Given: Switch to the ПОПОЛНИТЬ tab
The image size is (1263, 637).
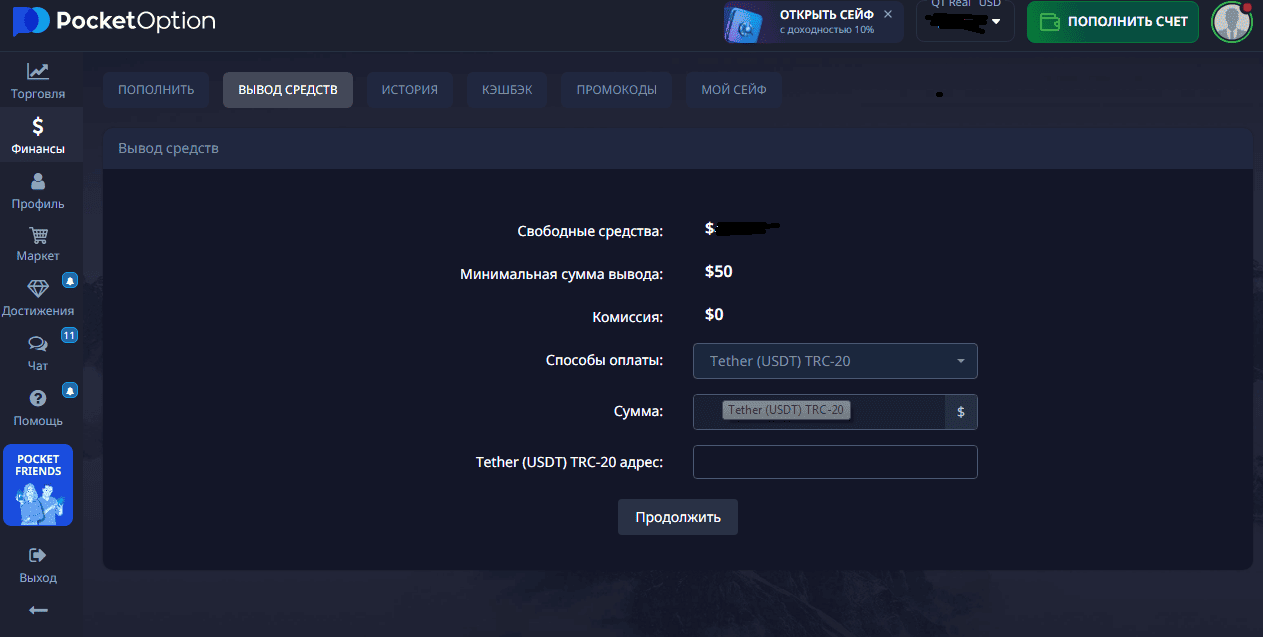Looking at the screenshot, I should click(x=156, y=90).
